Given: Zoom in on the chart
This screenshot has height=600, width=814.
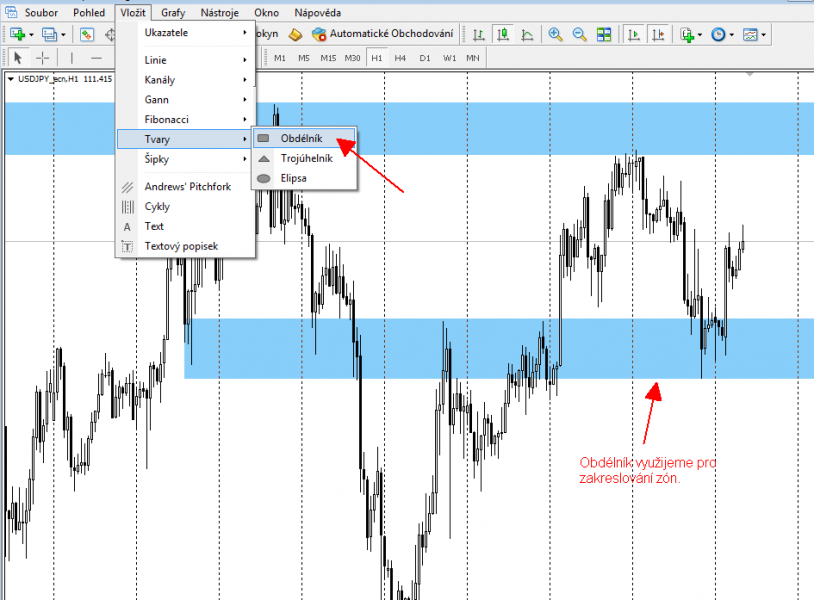Looking at the screenshot, I should [x=554, y=33].
